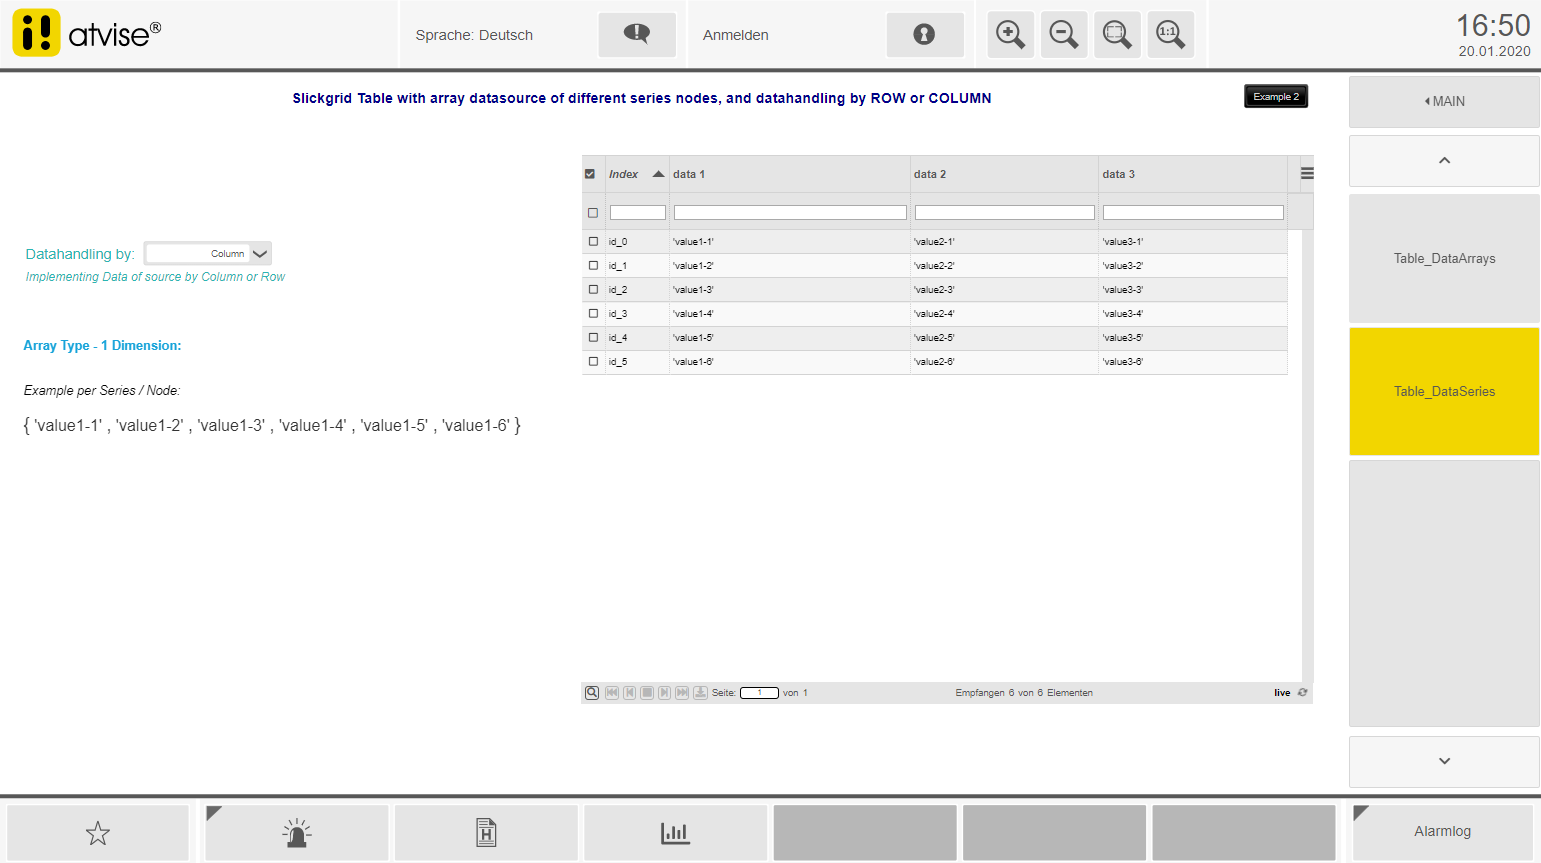Image resolution: width=1541 pixels, height=863 pixels.
Task: Open the history document button
Action: coord(486,833)
